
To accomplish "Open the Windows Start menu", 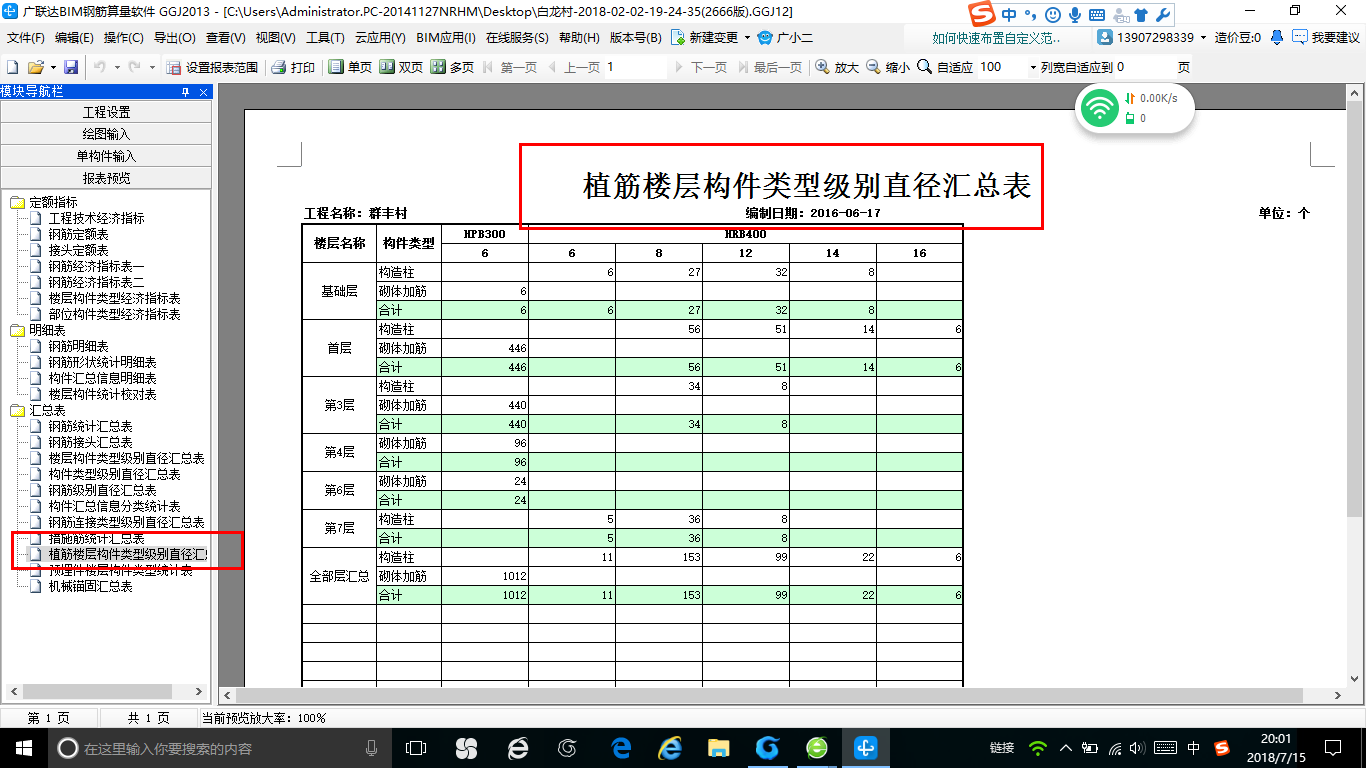I will click(24, 747).
